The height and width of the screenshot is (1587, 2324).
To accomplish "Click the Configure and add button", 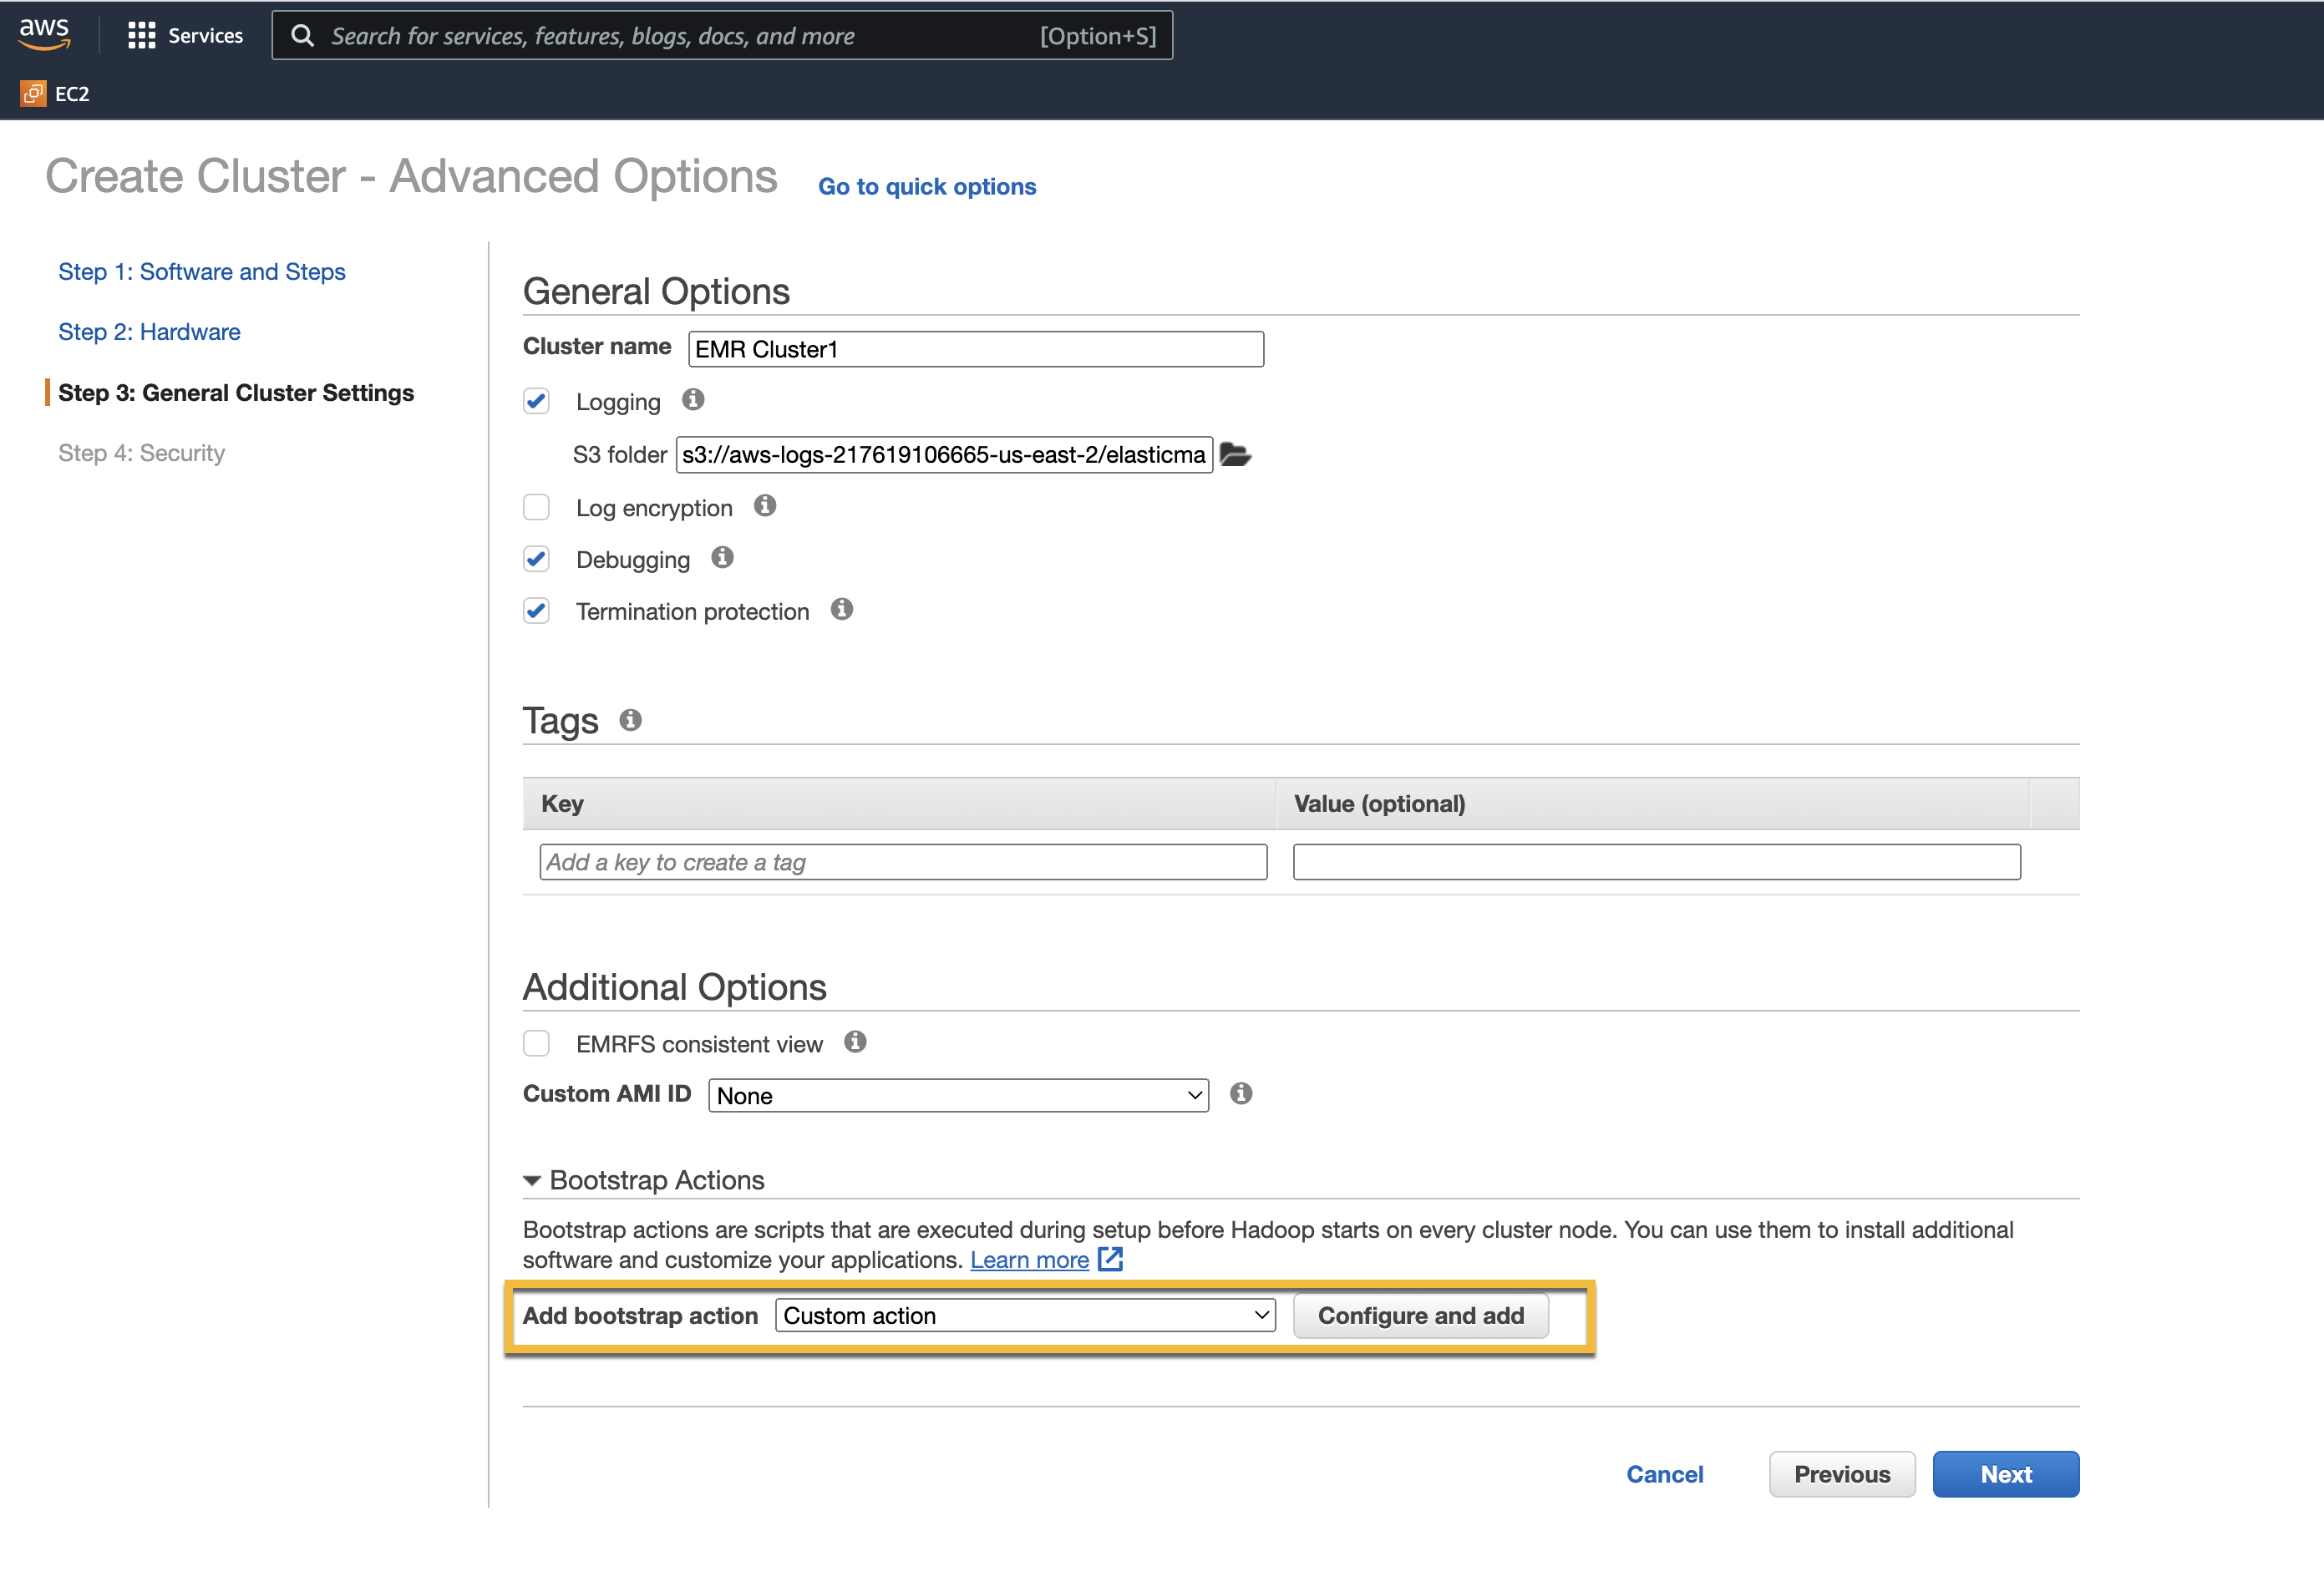I will 1421,1316.
